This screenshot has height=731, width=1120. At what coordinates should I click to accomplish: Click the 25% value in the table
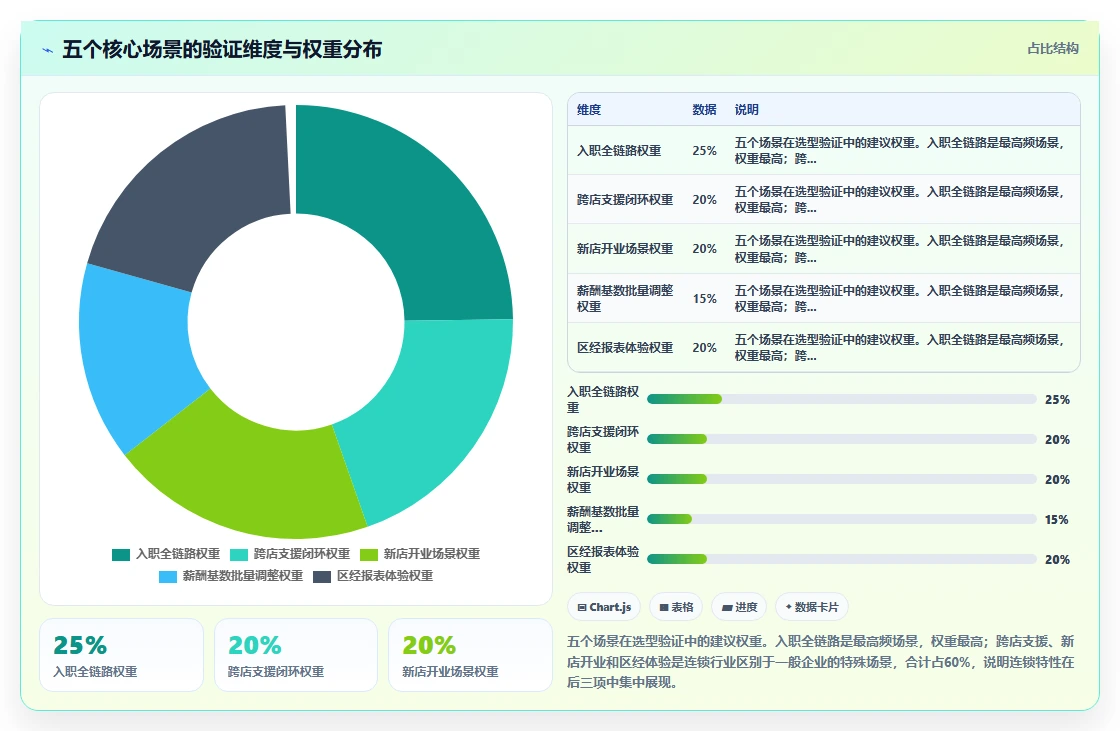pos(704,151)
